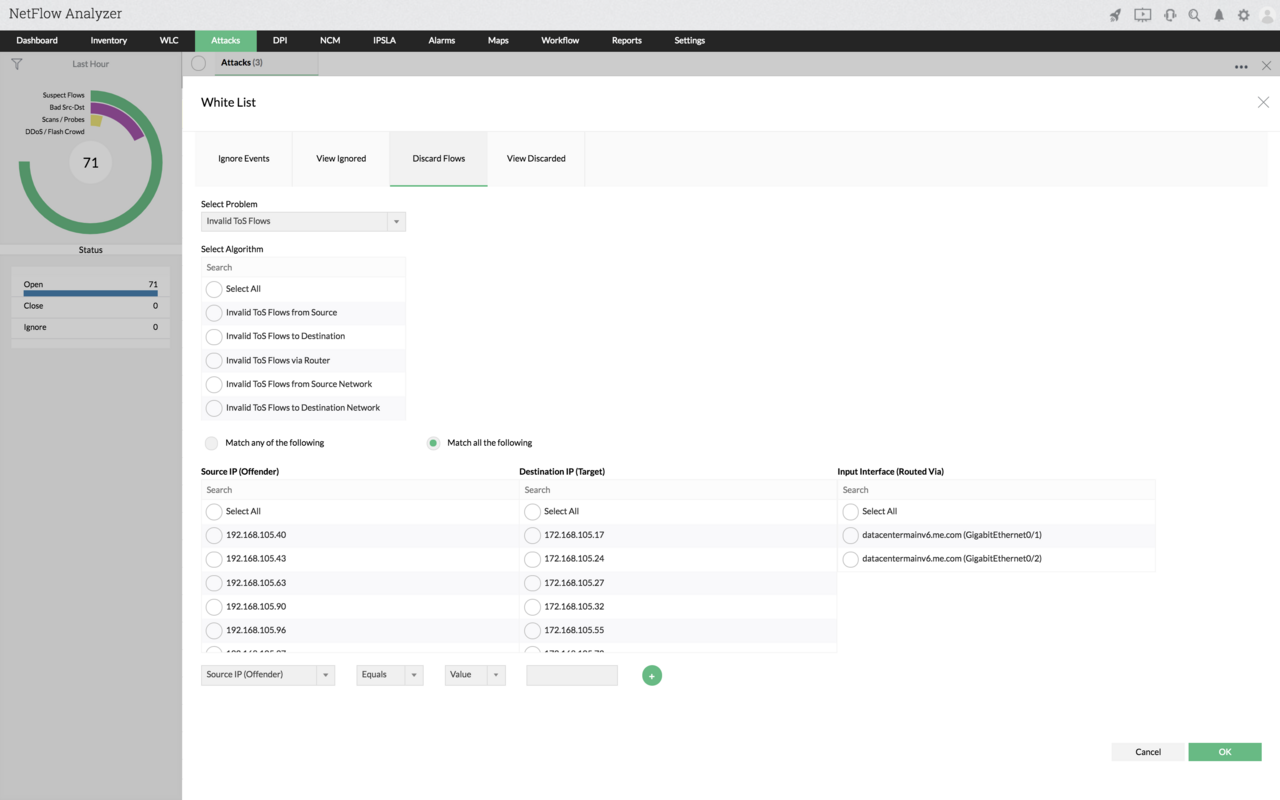Switch to the Ignore Events tab

point(244,159)
